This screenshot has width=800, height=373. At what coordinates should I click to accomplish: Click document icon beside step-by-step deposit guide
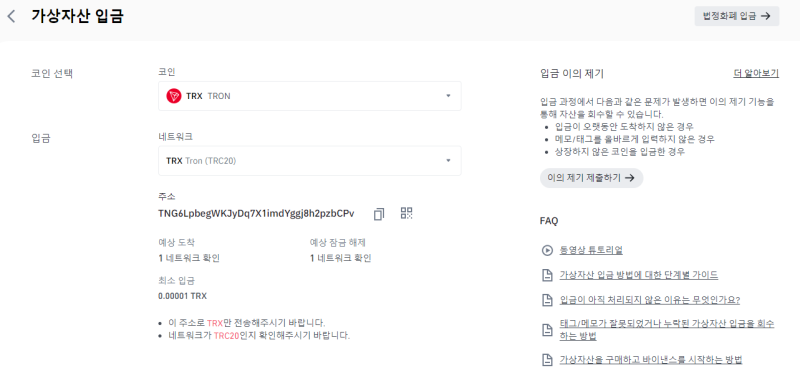(547, 276)
